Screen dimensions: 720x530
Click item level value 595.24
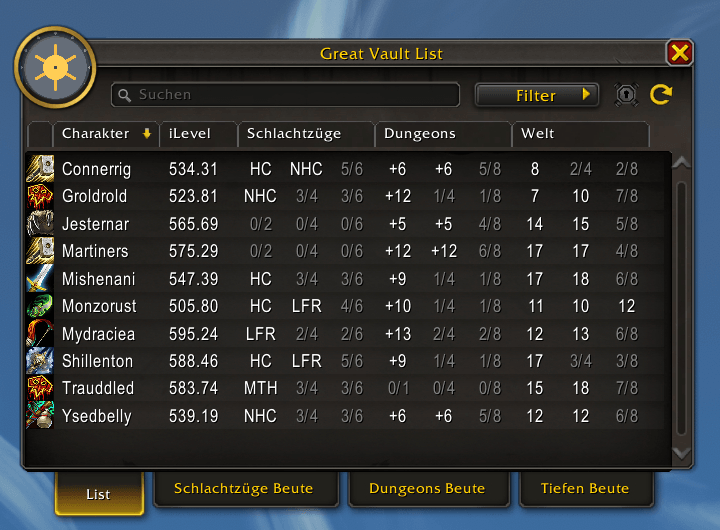click(x=193, y=334)
